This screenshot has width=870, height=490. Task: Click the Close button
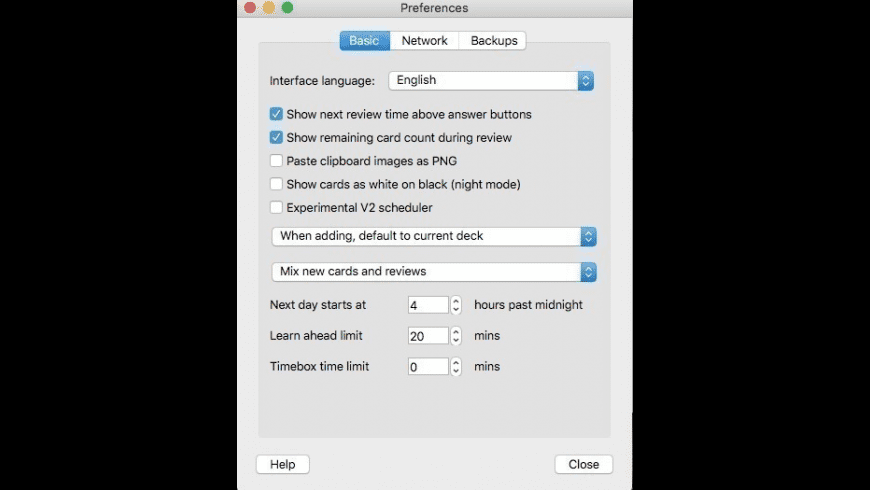(584, 464)
